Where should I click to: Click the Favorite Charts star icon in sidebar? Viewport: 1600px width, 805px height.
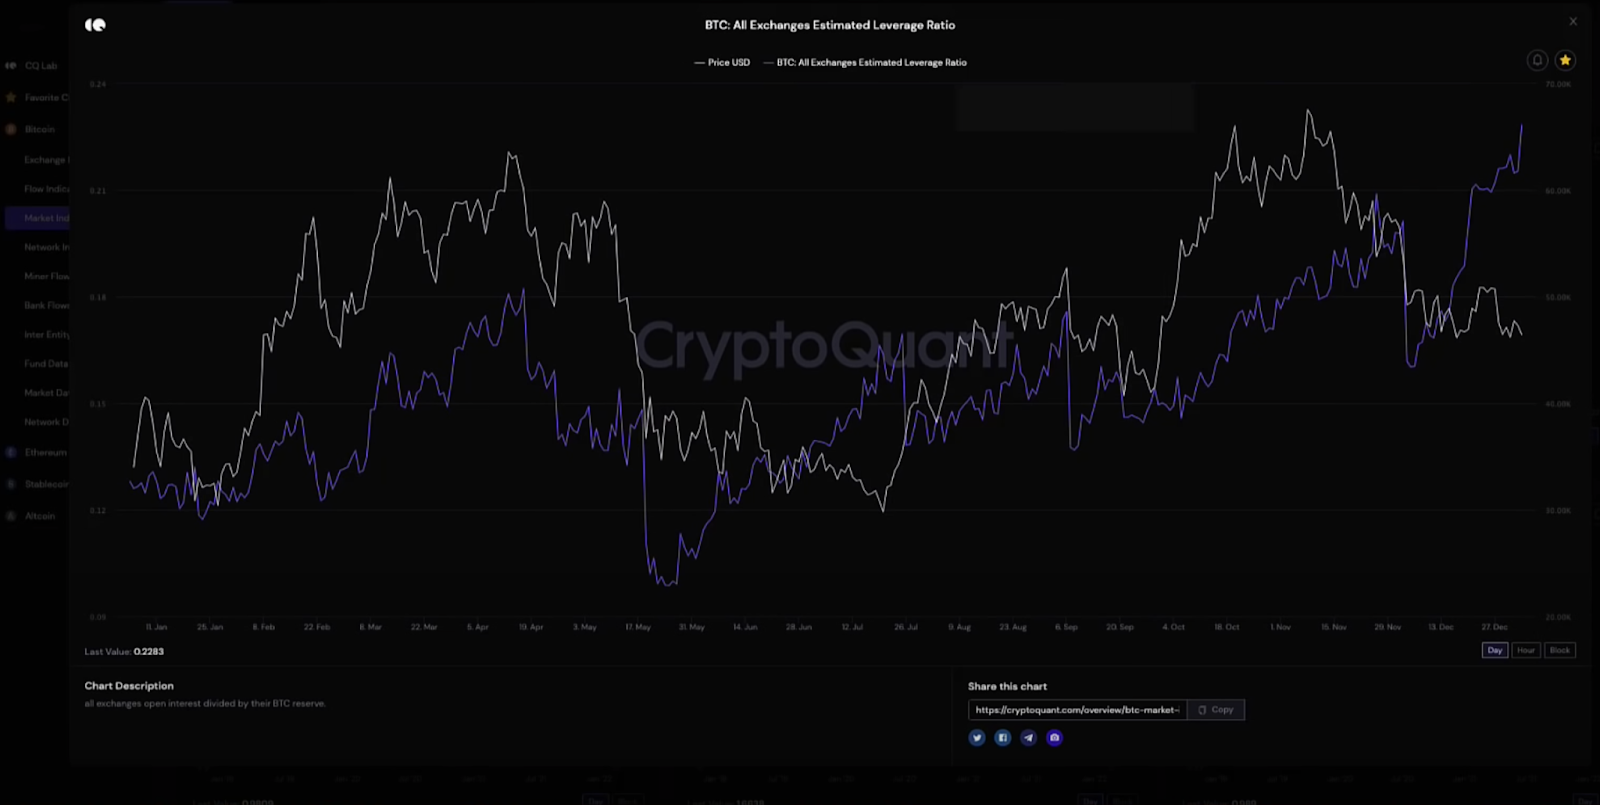(11, 97)
